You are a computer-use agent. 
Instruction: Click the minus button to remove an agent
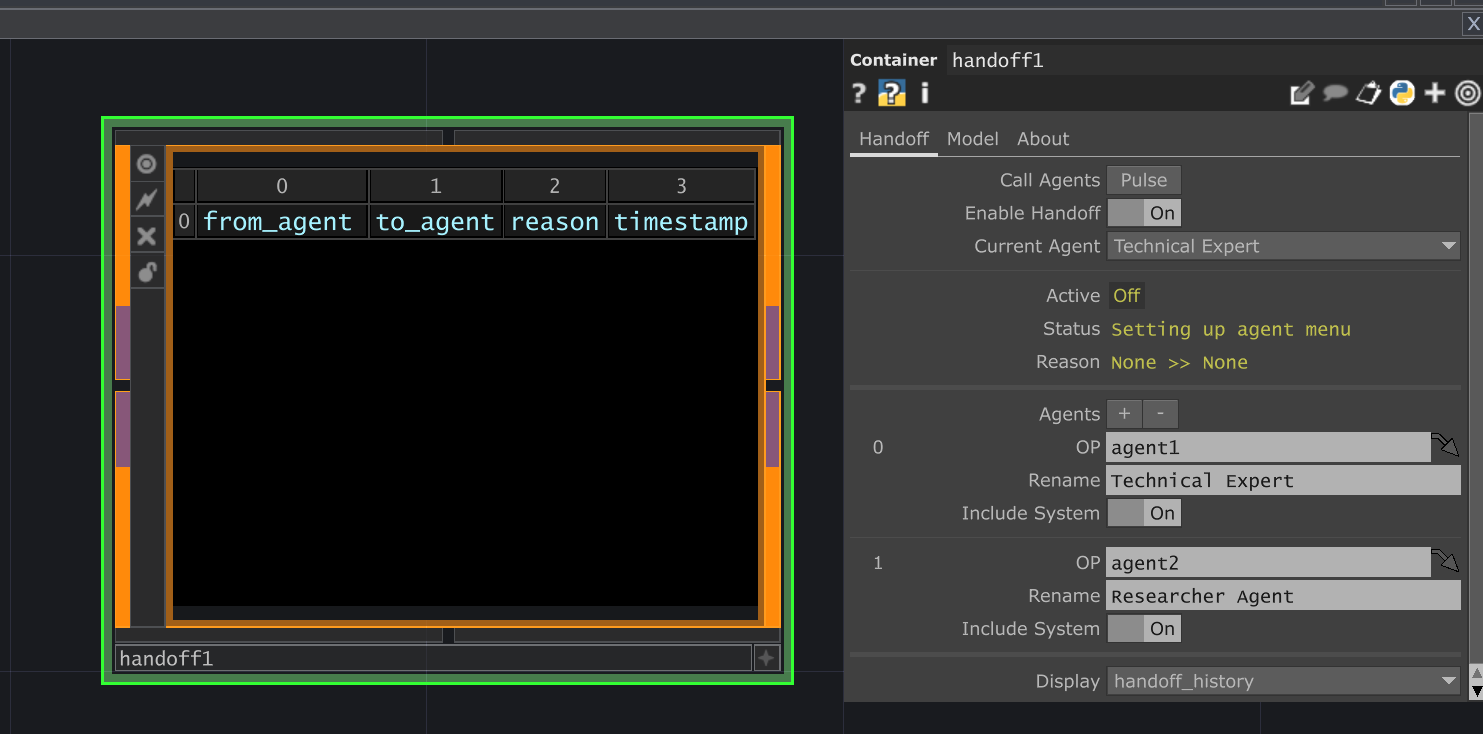(1159, 413)
